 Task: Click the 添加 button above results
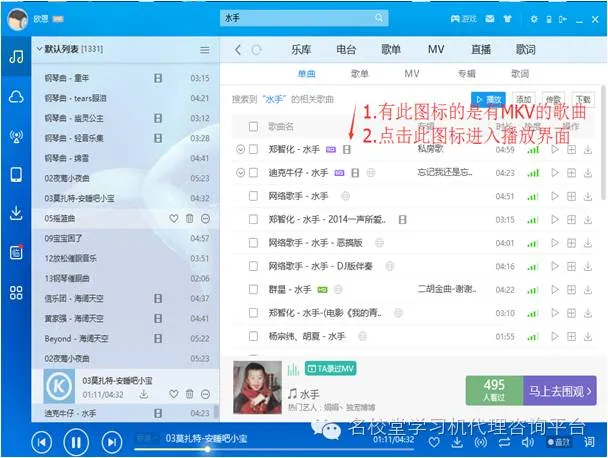pos(523,99)
